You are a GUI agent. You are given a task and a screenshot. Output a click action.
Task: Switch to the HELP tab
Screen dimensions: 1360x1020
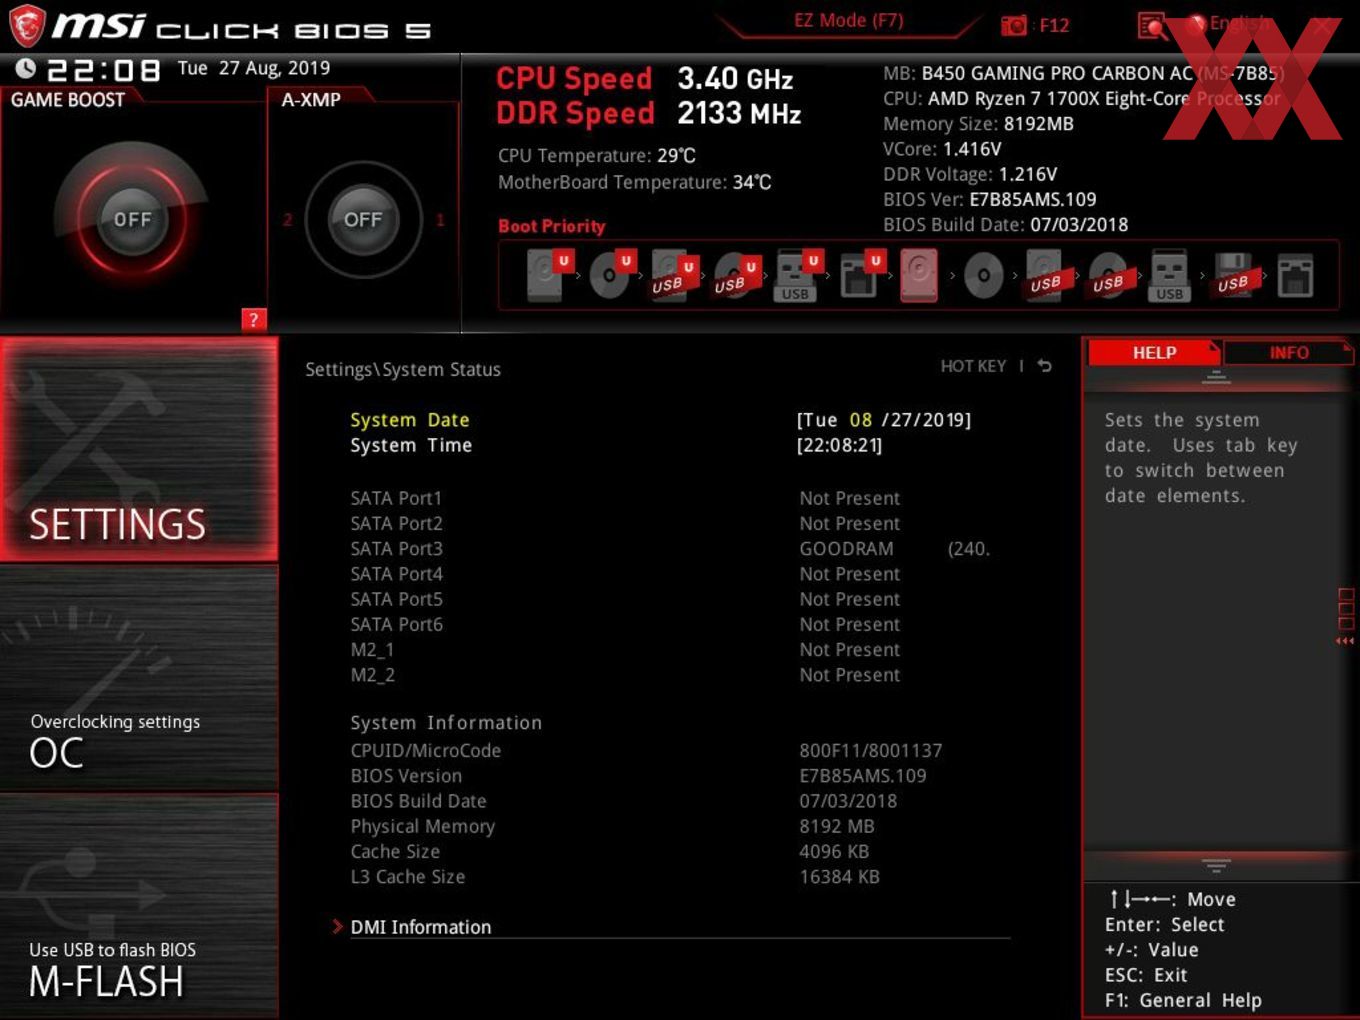point(1154,353)
